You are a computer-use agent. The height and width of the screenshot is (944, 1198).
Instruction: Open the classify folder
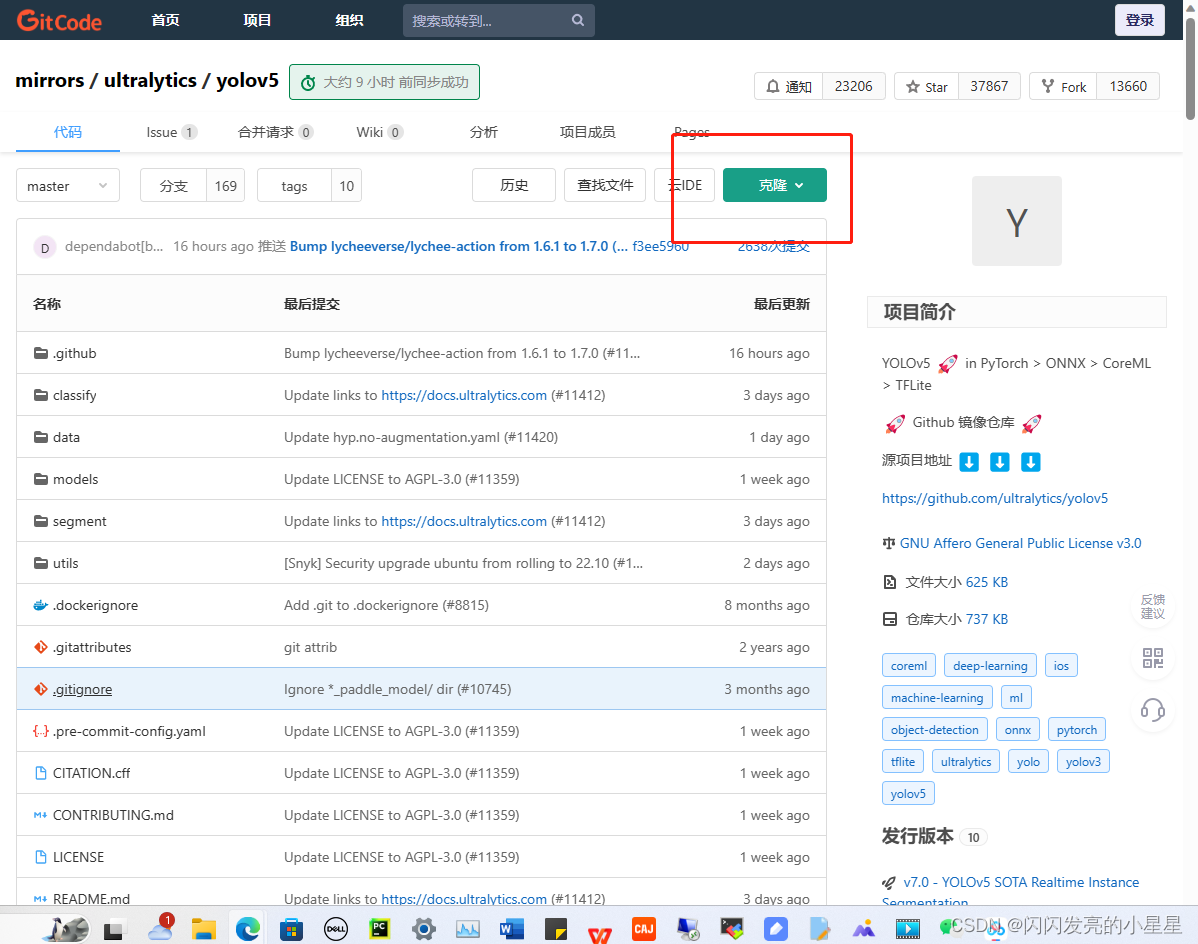coord(74,395)
